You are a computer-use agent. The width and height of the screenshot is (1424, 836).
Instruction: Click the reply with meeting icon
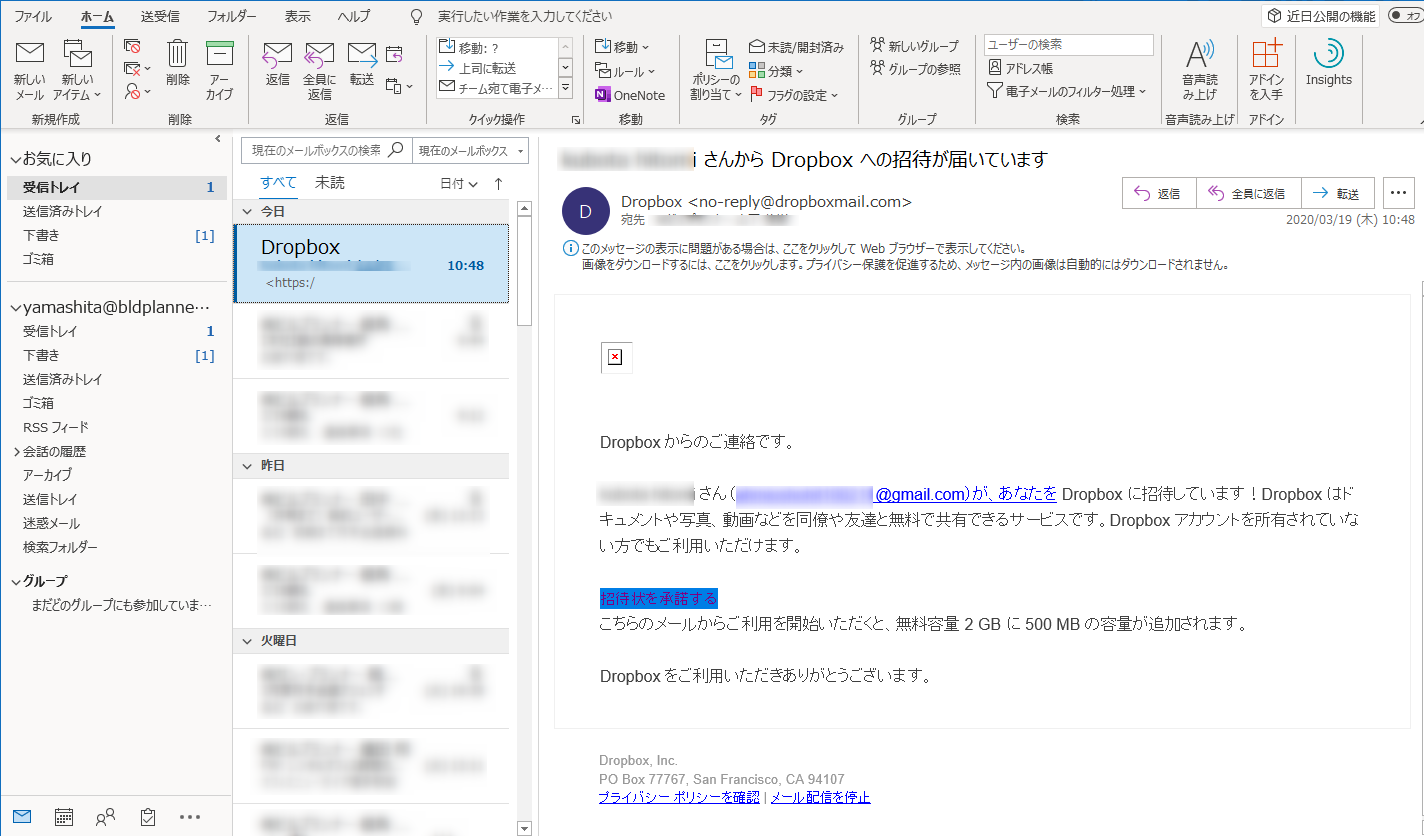click(394, 54)
